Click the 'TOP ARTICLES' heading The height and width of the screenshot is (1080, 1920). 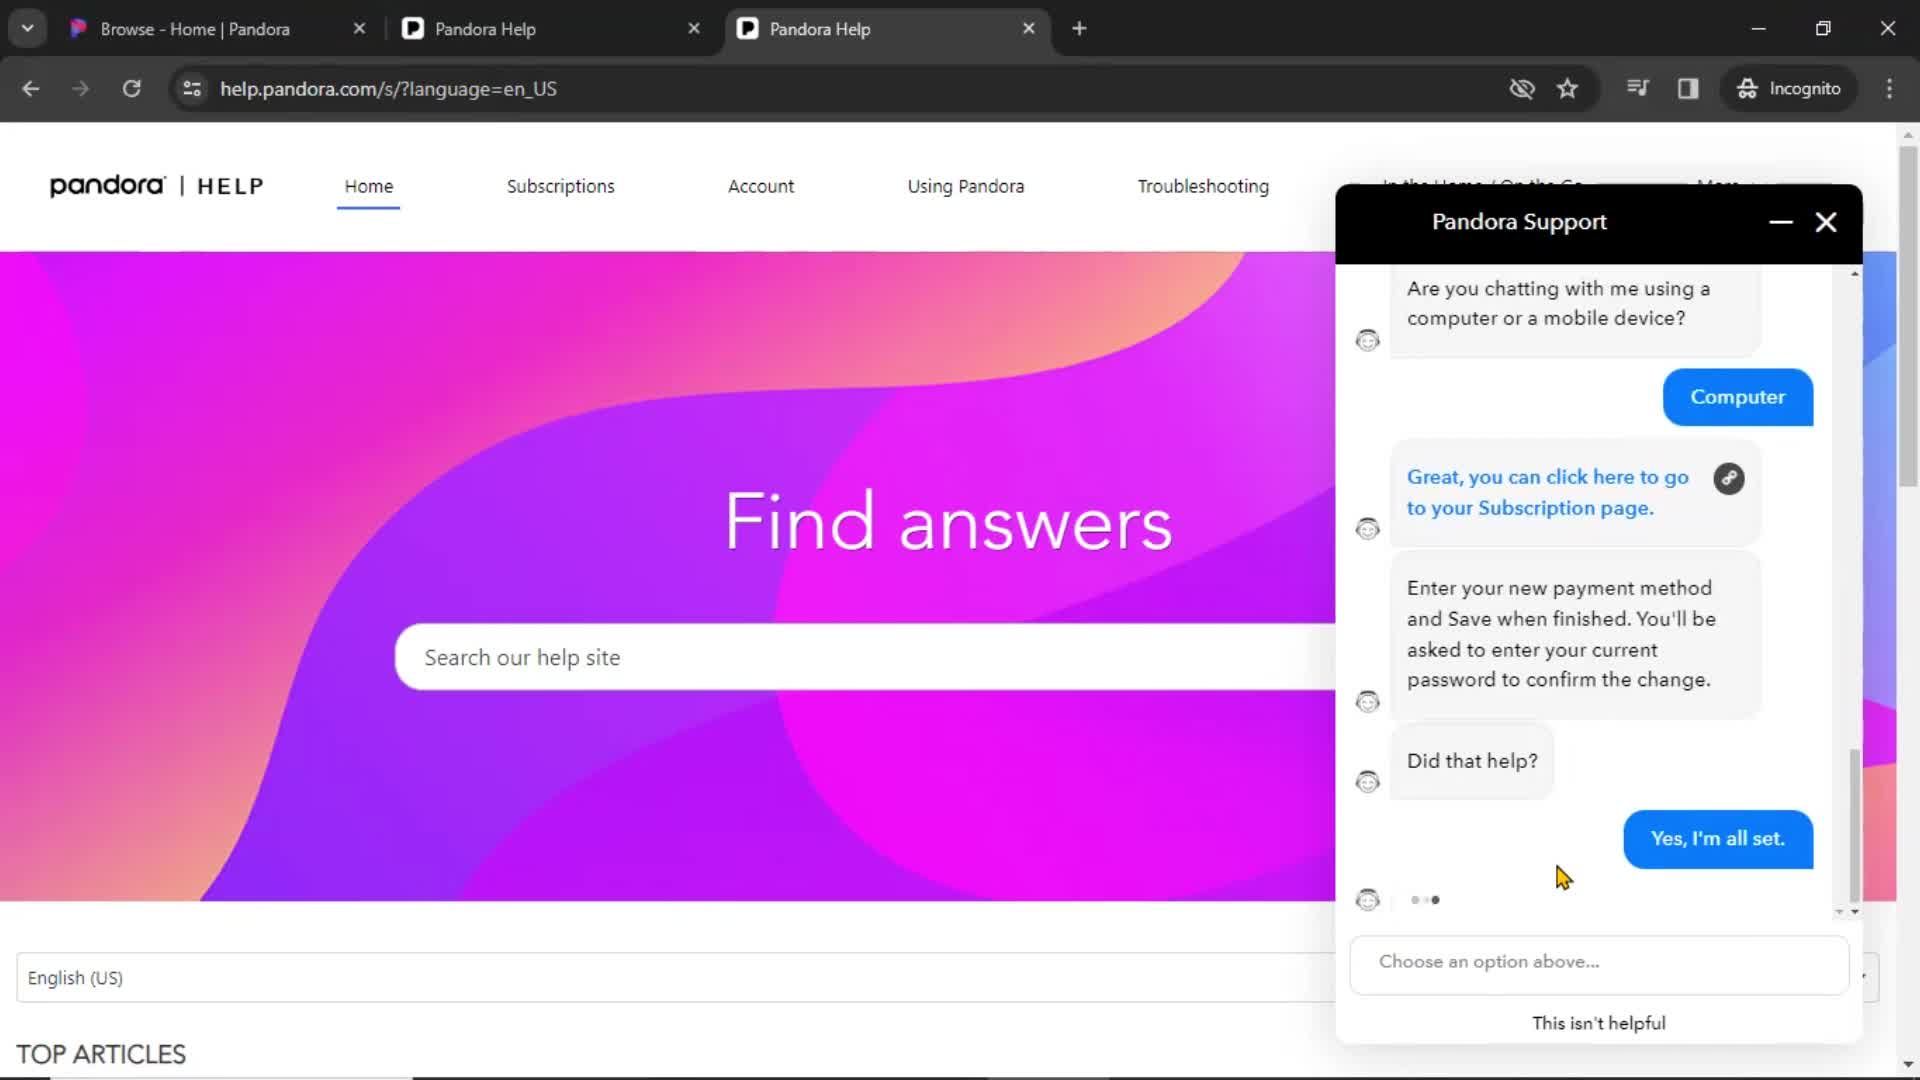[x=101, y=1054]
